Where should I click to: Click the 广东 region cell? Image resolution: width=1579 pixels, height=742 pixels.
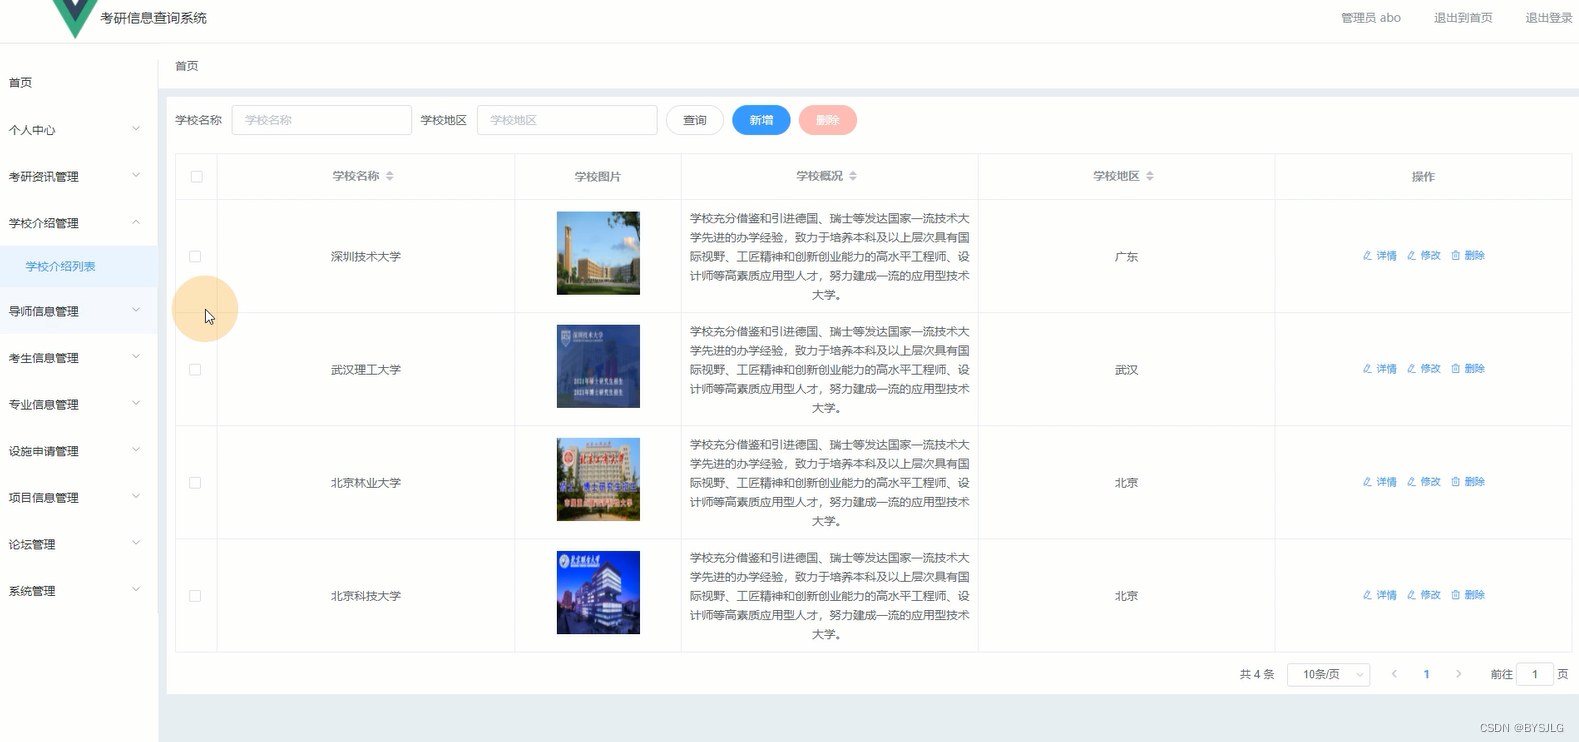click(1126, 257)
